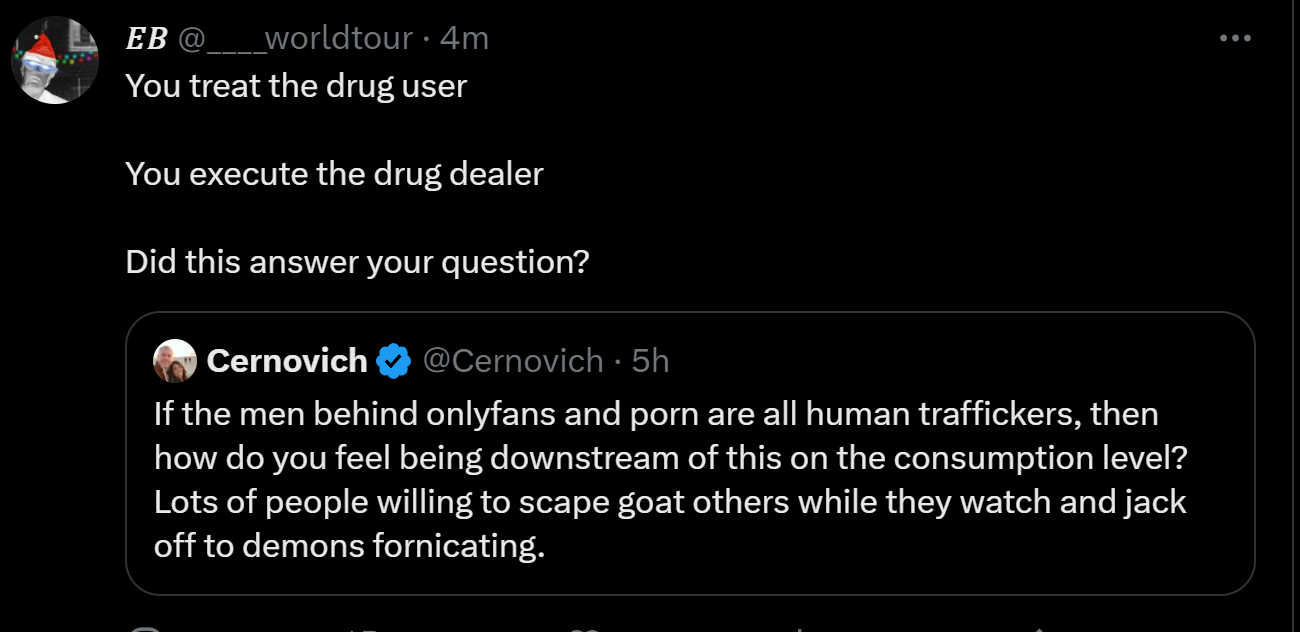The image size is (1300, 632).
Task: Click the Repost icon below the post
Action: point(362,628)
